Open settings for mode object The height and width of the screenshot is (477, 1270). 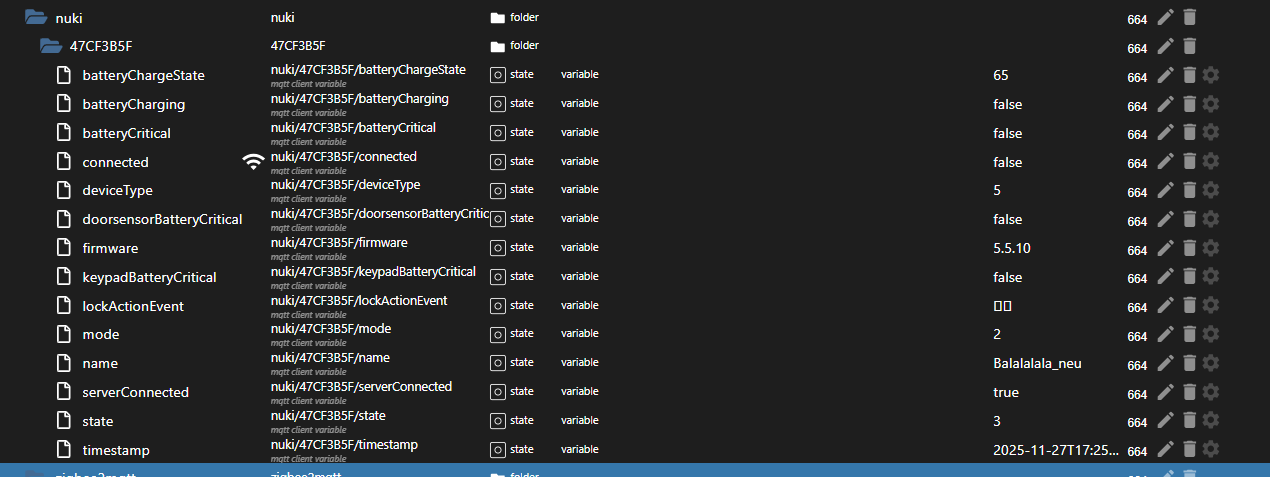[1211, 334]
